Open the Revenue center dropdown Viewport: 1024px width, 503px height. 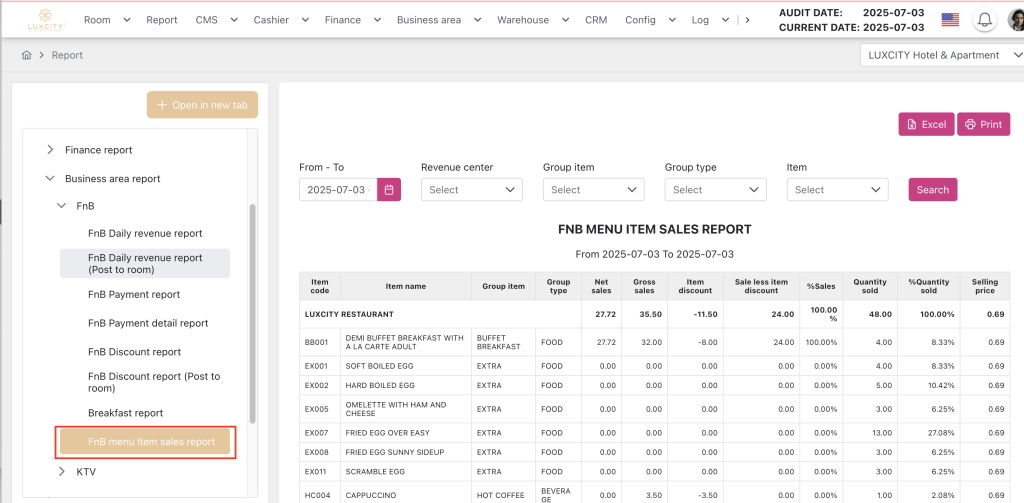[x=471, y=190]
